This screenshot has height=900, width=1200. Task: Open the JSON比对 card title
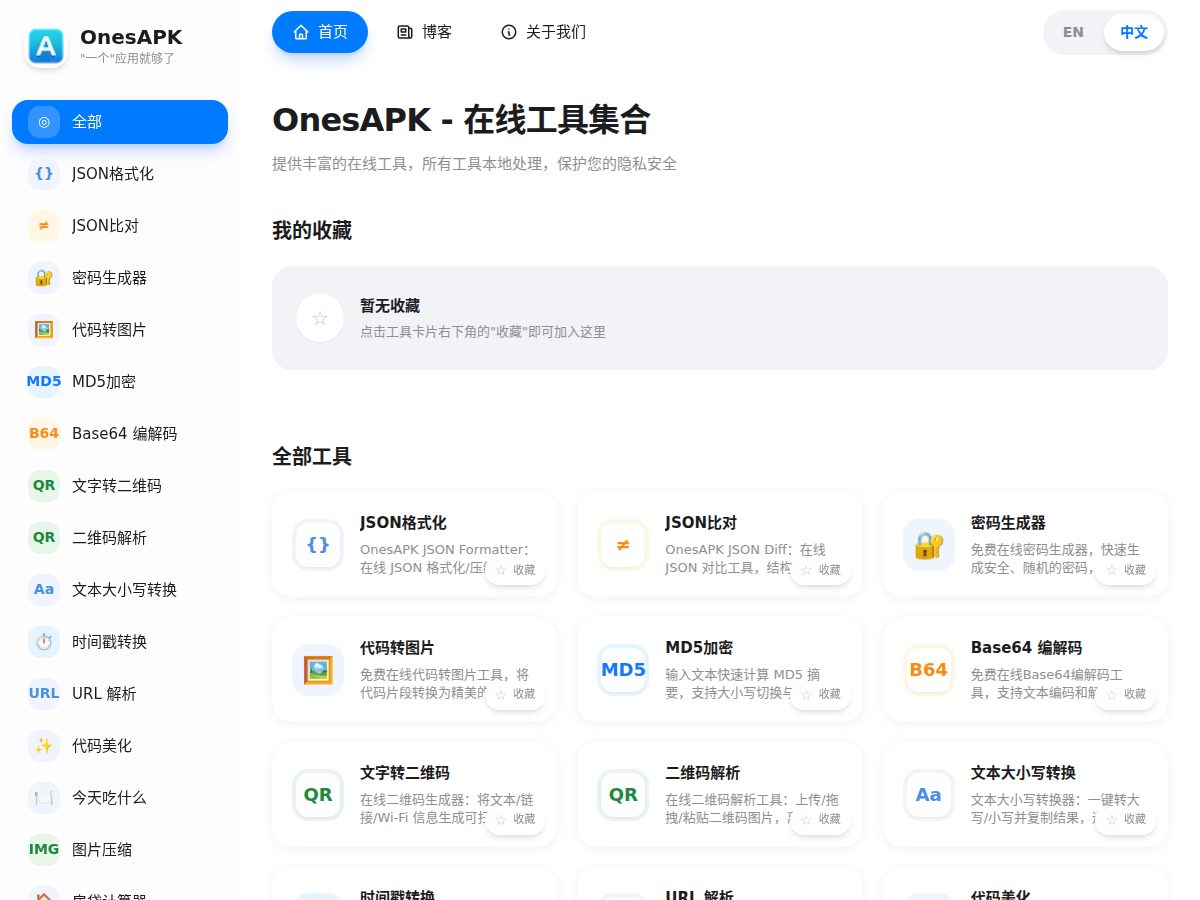pyautogui.click(x=701, y=523)
